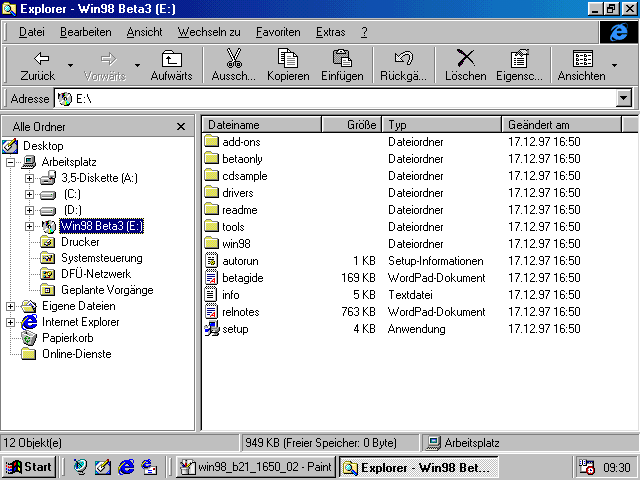Image resolution: width=640 pixels, height=480 pixels.
Task: Expand the Win98 Beta3 (E:) node
Action: 29,226
